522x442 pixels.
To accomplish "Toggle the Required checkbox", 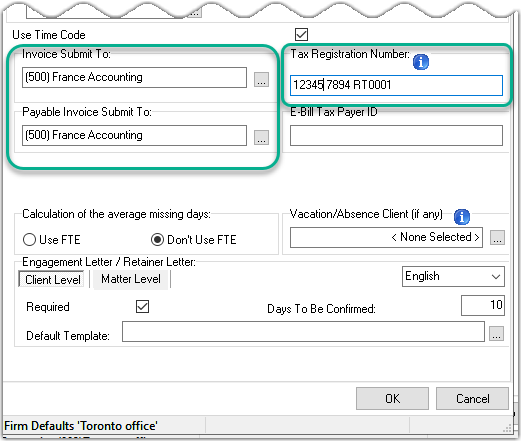I will click(142, 306).
